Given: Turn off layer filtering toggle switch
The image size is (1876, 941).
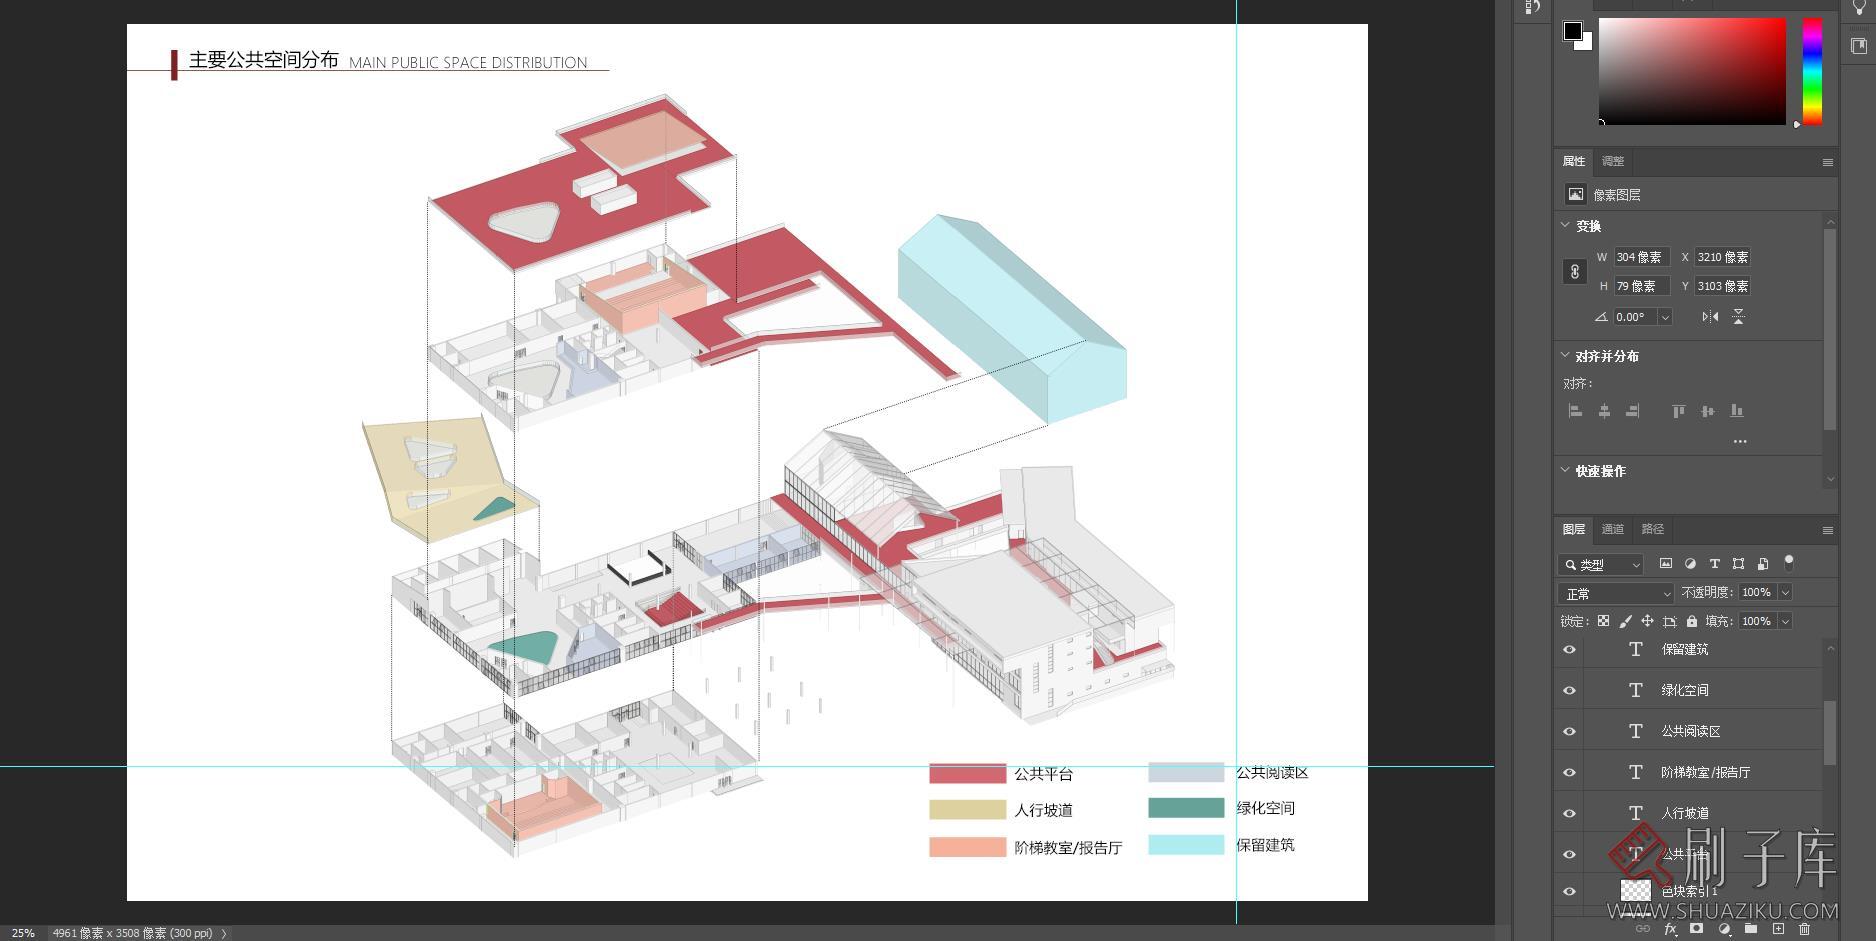Looking at the screenshot, I should [x=1789, y=562].
